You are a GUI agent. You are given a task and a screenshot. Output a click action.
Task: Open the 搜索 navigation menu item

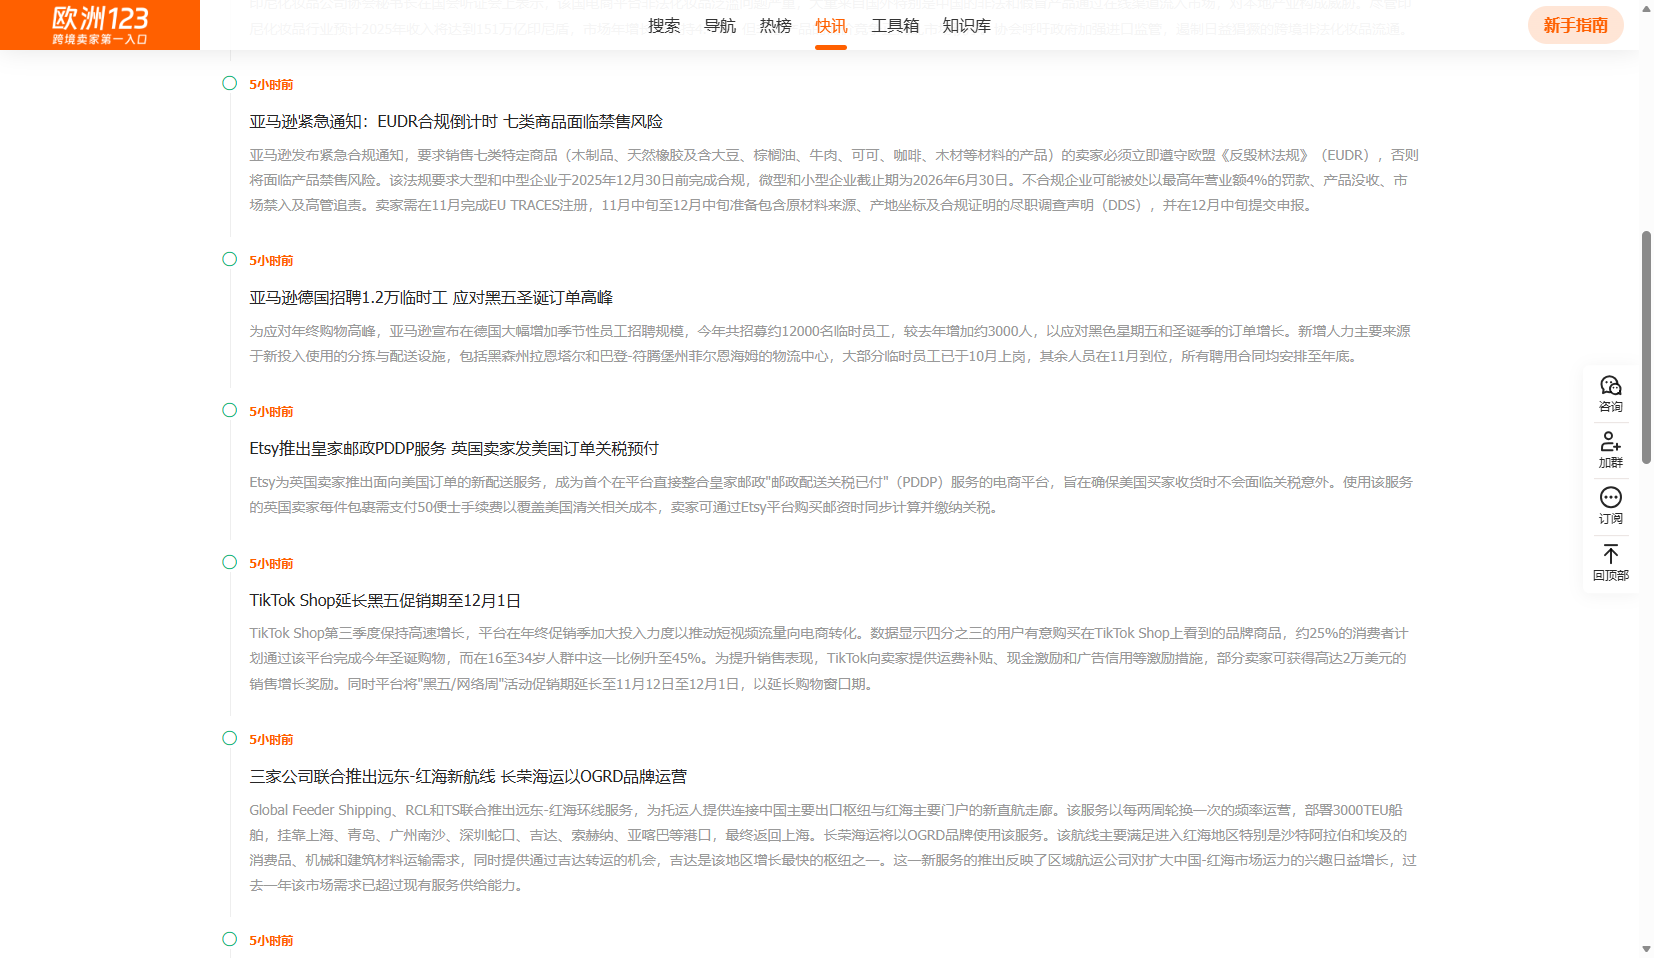[x=664, y=26]
